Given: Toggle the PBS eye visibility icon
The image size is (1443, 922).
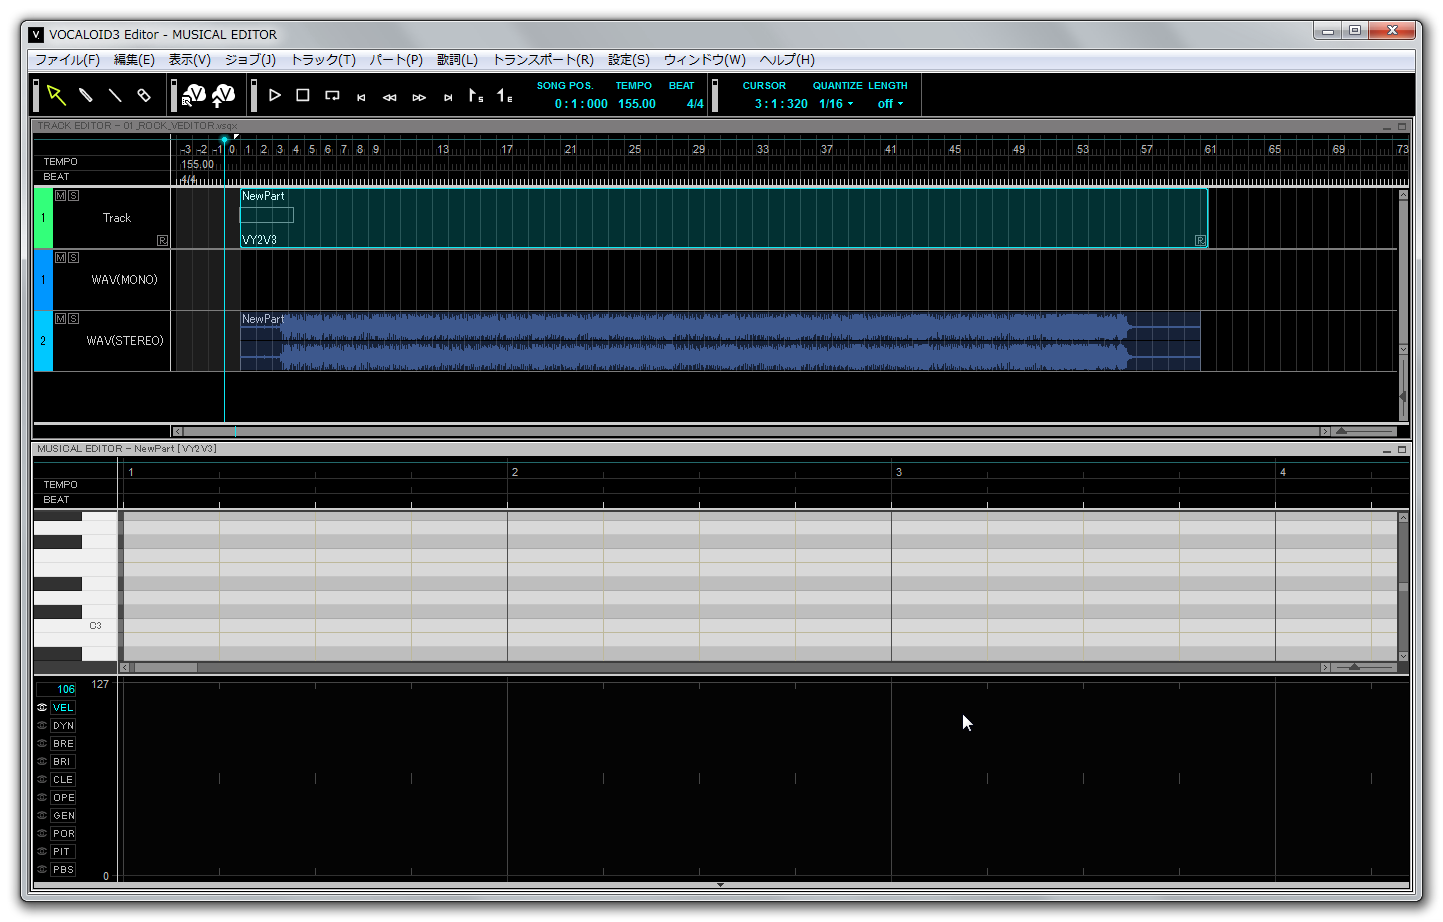Looking at the screenshot, I should tap(42, 869).
